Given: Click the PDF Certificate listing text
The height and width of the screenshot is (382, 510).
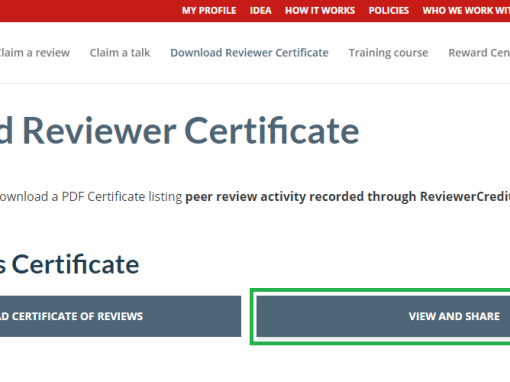Looking at the screenshot, I should [122, 197].
